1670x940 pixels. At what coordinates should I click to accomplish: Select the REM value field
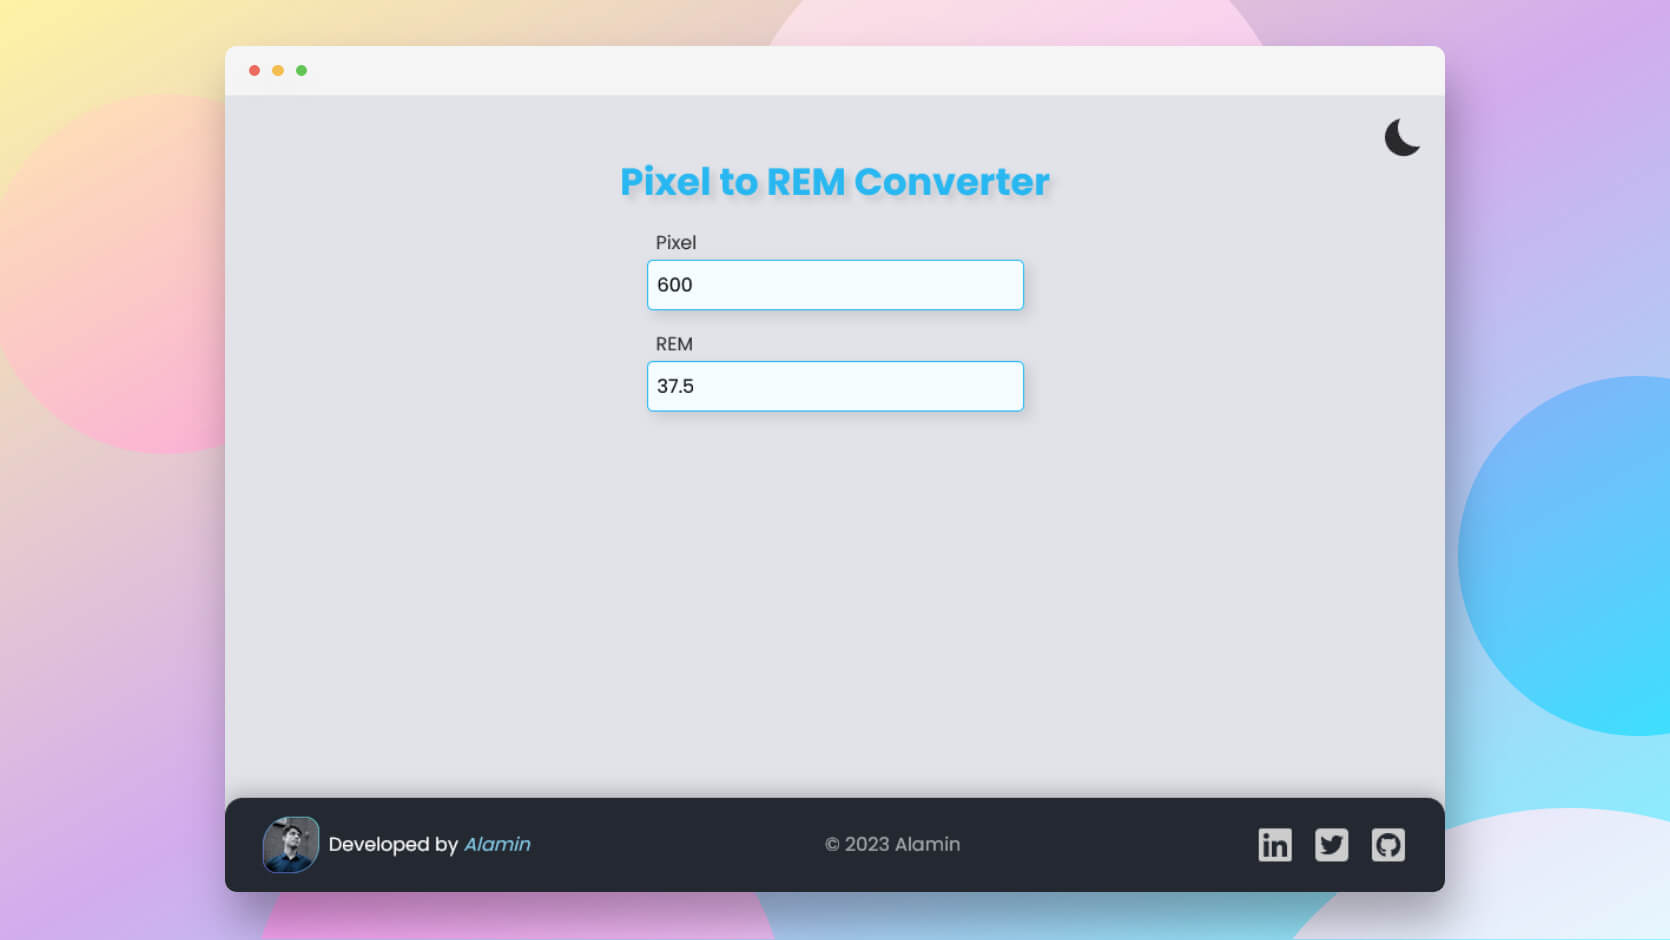tap(835, 386)
